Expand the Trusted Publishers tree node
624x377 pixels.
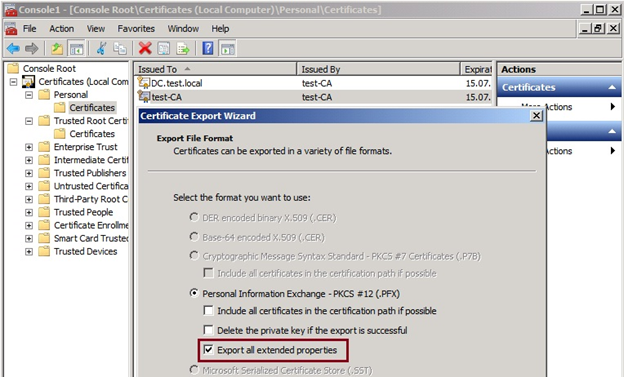click(29, 173)
